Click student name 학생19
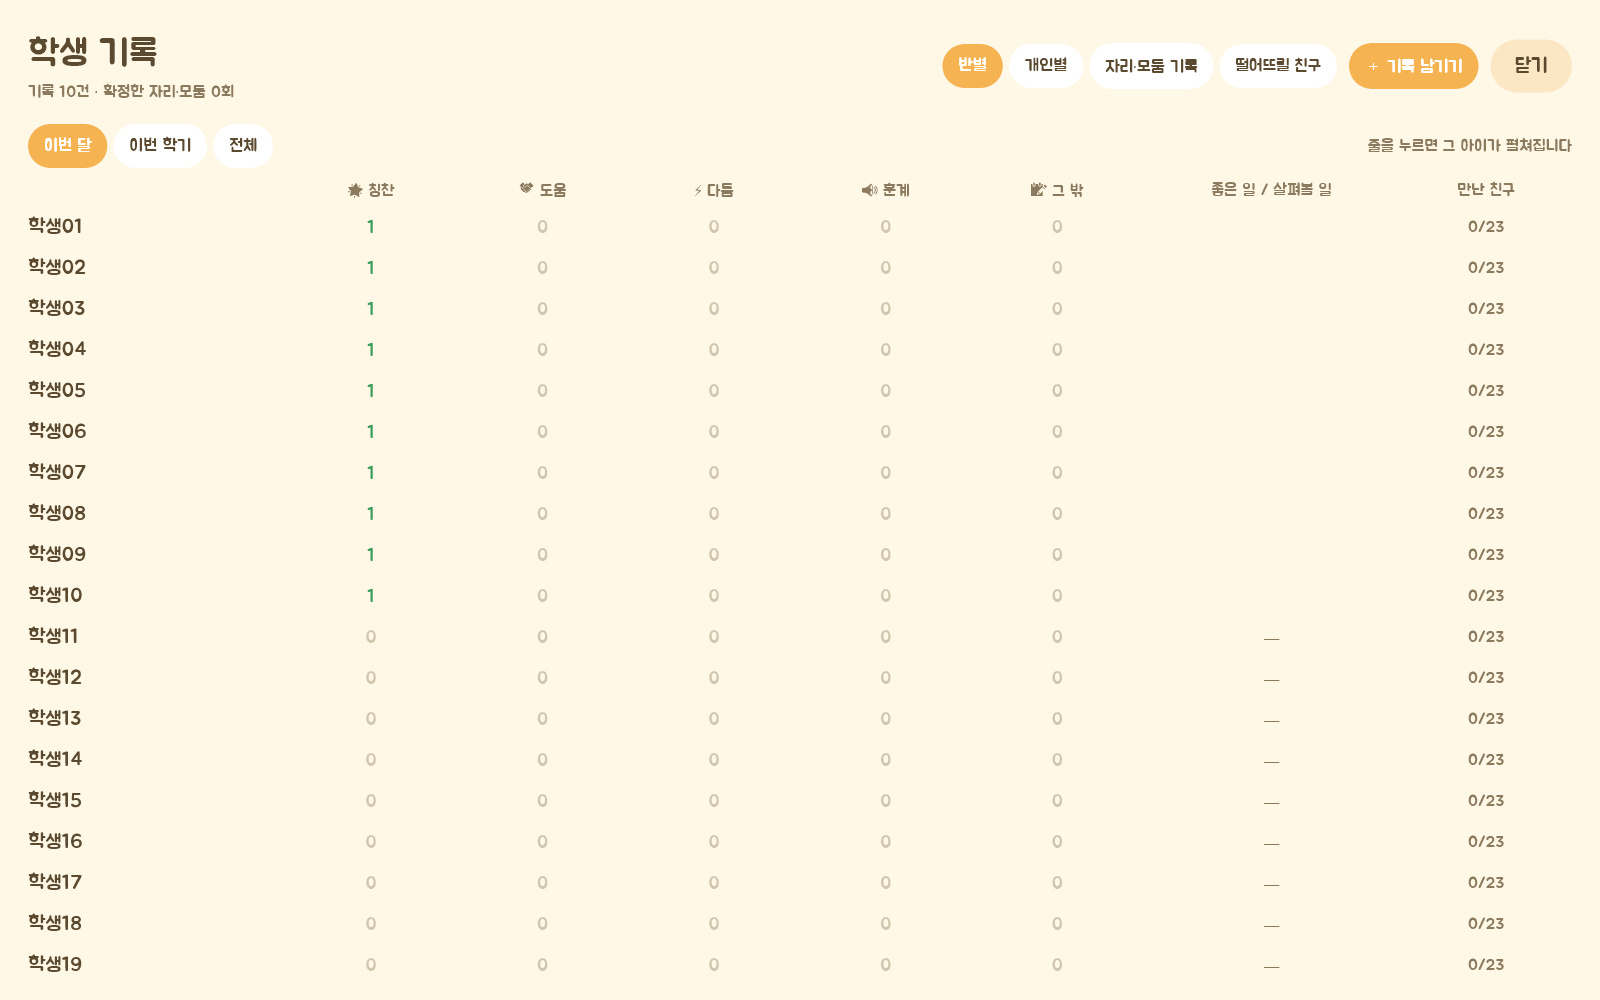The width and height of the screenshot is (1600, 1000). pyautogui.click(x=55, y=964)
